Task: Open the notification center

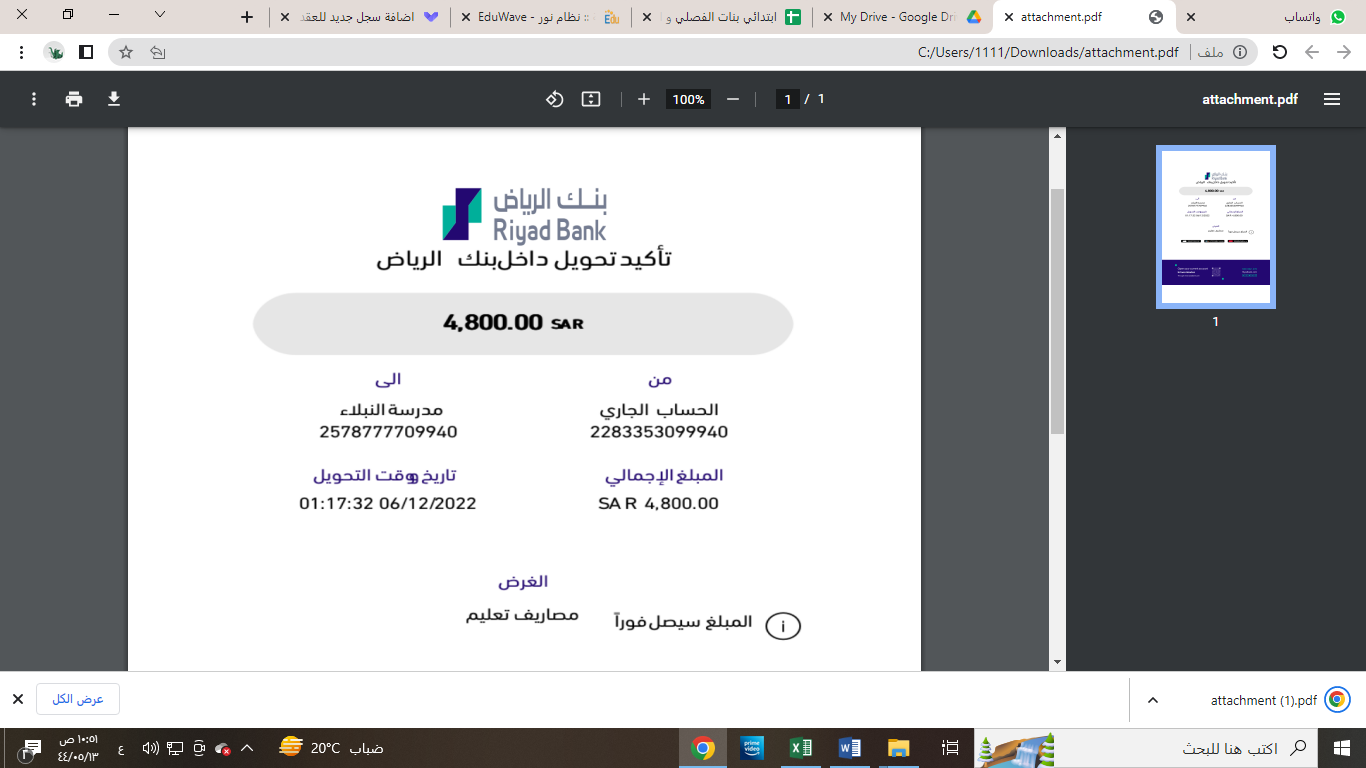Action: click(30, 748)
